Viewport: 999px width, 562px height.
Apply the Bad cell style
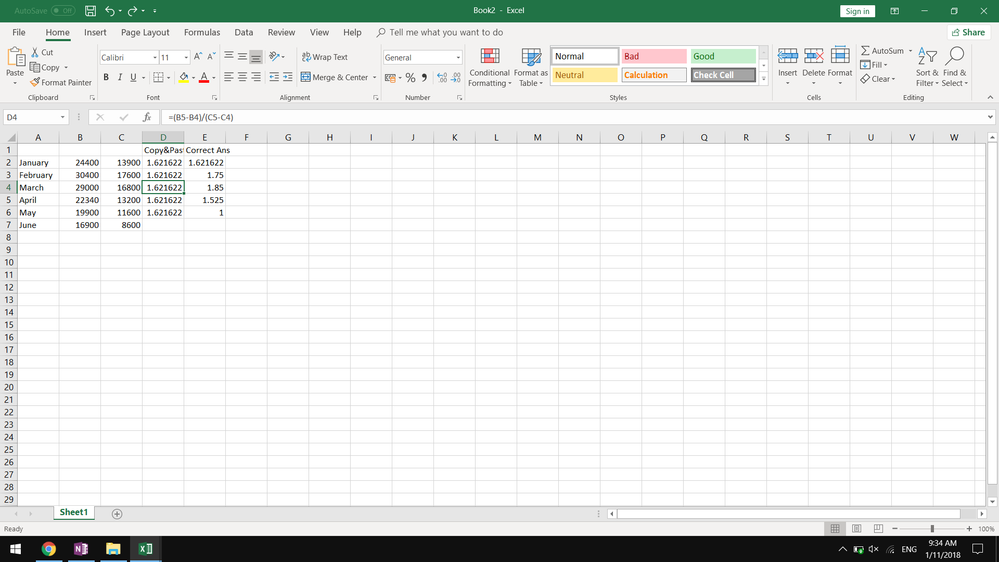(654, 56)
